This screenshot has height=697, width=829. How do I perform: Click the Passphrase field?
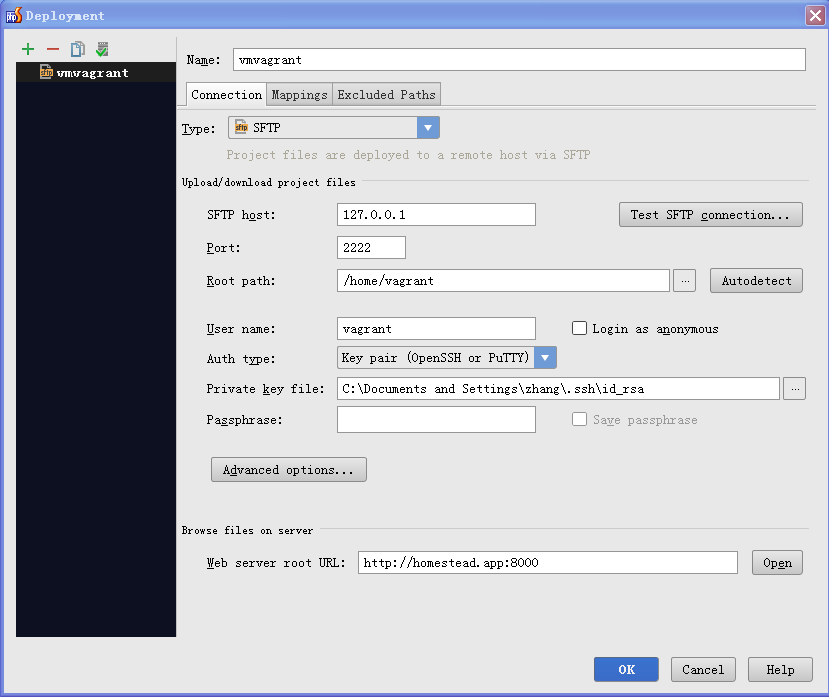pyautogui.click(x=436, y=419)
